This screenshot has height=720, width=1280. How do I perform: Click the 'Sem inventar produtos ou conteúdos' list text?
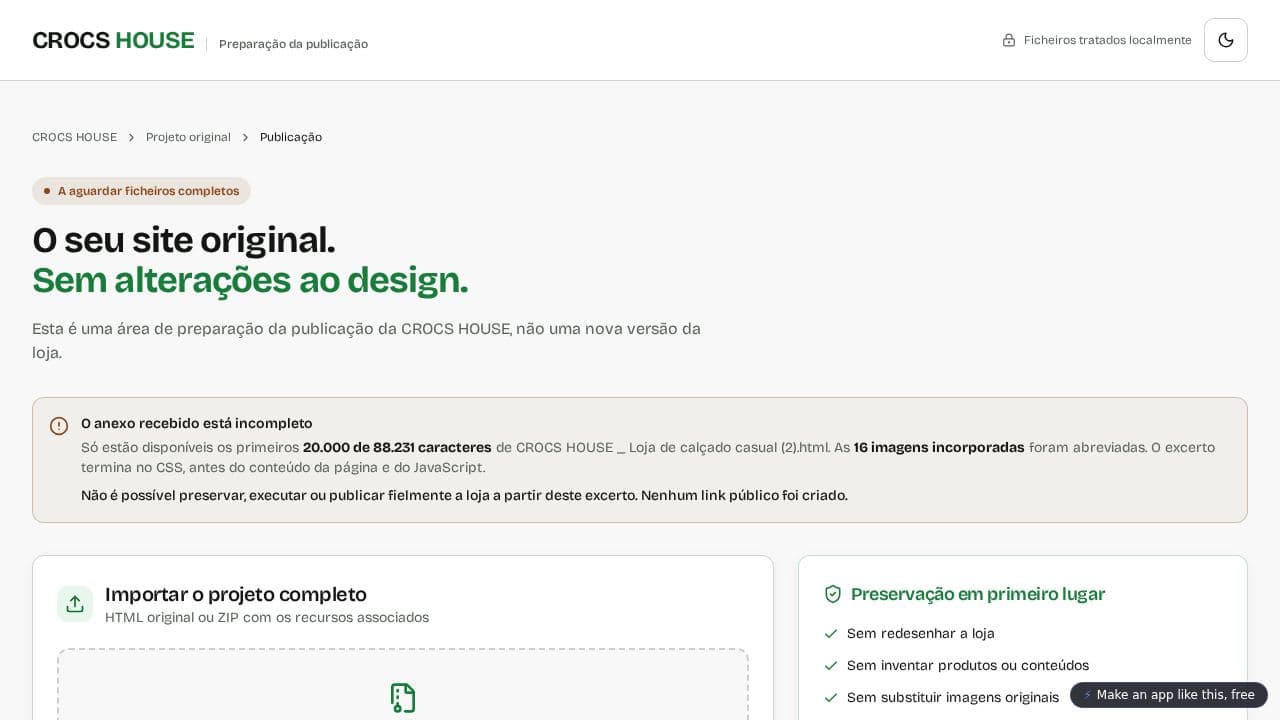click(968, 665)
